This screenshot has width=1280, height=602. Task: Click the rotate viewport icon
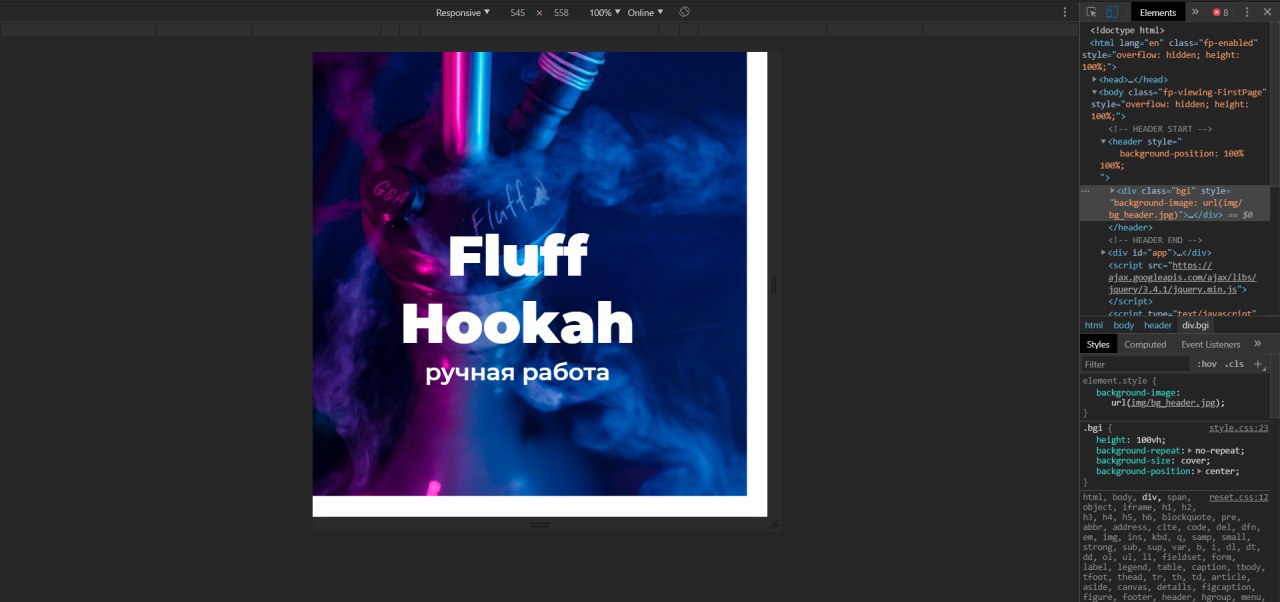685,12
